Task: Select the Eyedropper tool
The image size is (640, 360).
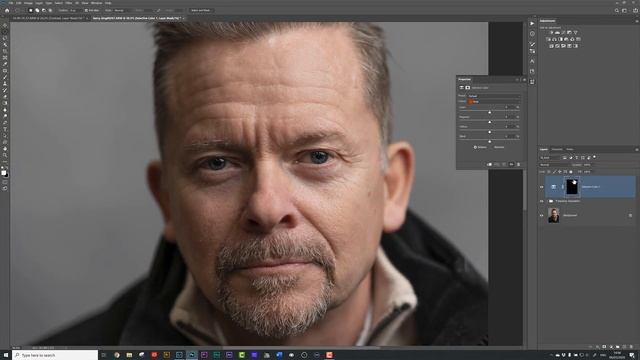Action: coord(5,64)
